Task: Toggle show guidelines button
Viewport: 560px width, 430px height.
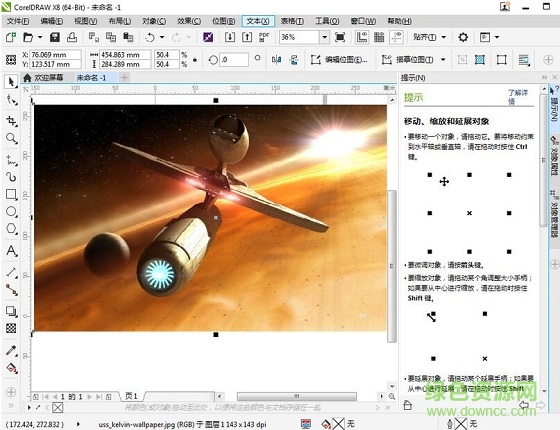Action: click(396, 37)
